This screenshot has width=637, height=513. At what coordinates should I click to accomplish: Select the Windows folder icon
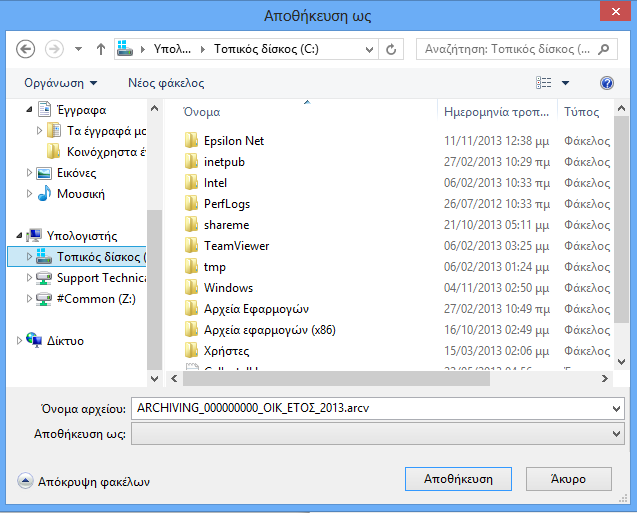click(191, 288)
